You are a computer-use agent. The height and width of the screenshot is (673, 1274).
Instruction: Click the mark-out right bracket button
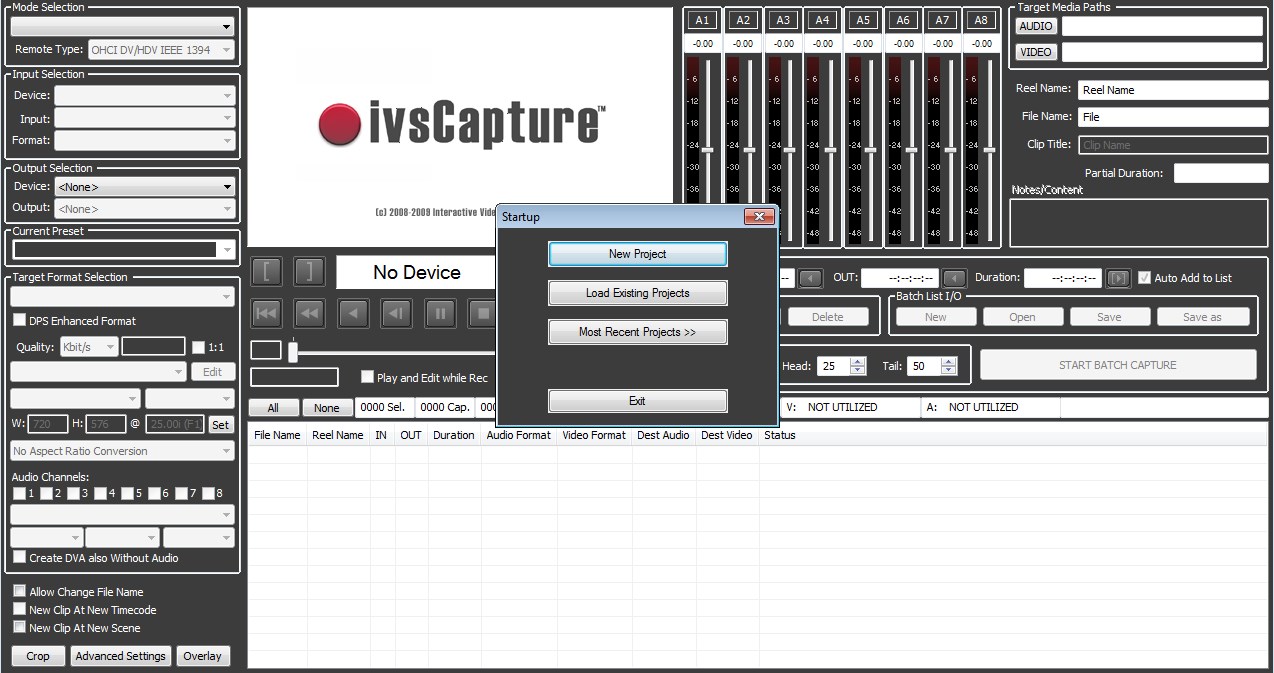point(310,272)
